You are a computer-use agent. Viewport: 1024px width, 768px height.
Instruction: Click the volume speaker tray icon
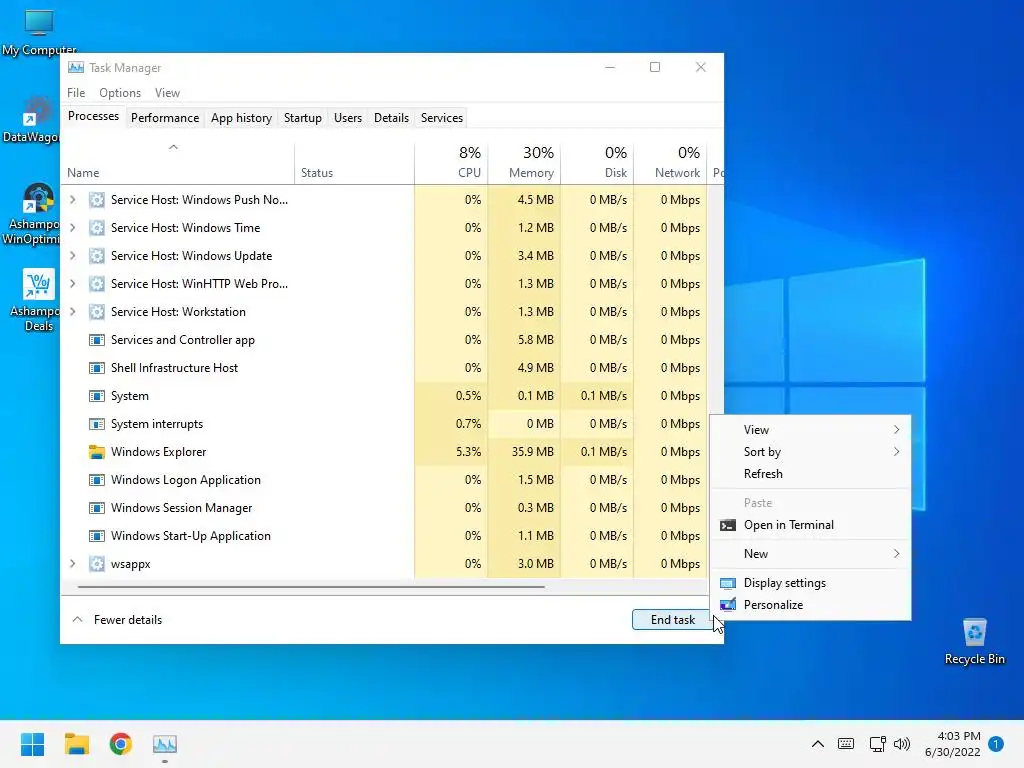(902, 744)
